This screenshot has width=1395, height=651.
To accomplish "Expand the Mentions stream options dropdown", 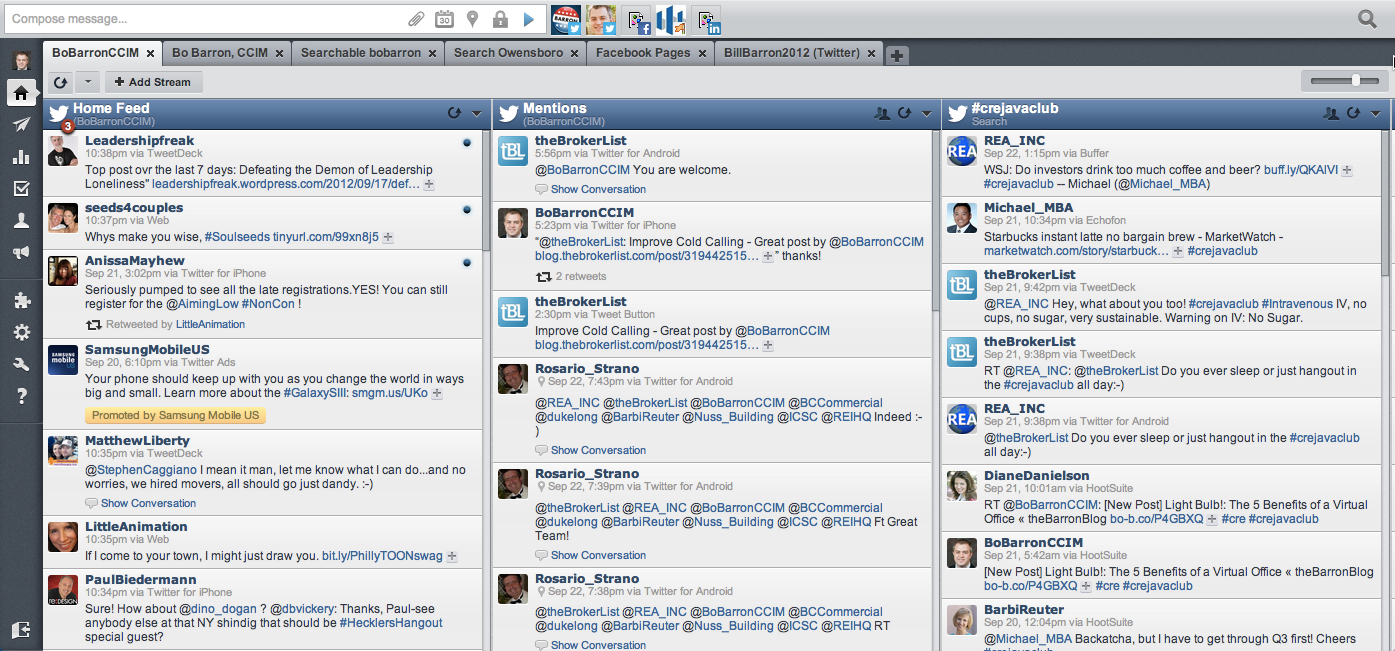I will [x=925, y=113].
